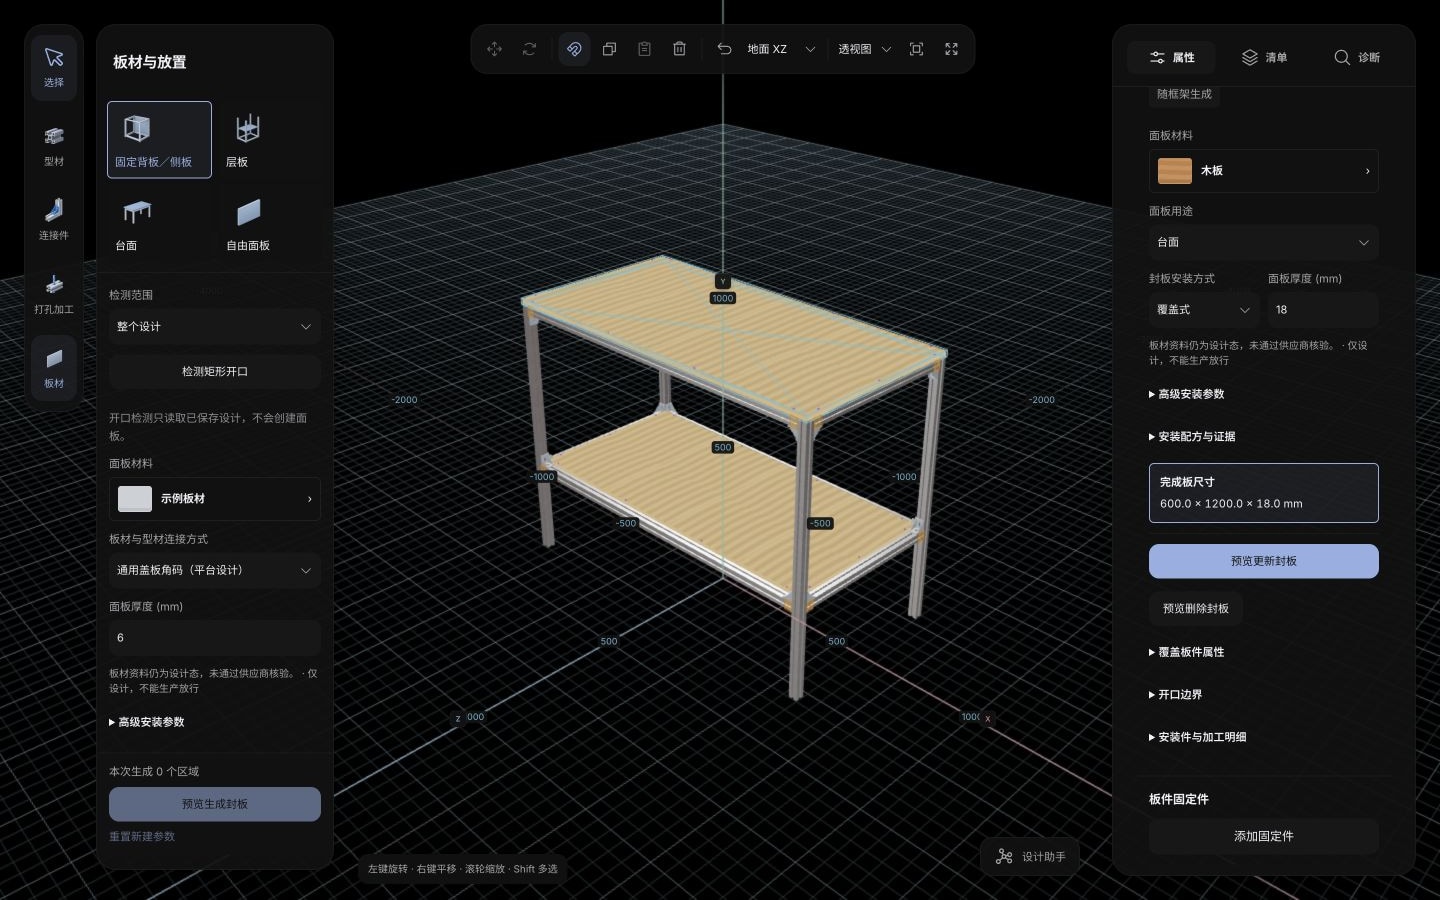
Task: Expand 高级安装参数 in the left panel
Action: point(147,722)
